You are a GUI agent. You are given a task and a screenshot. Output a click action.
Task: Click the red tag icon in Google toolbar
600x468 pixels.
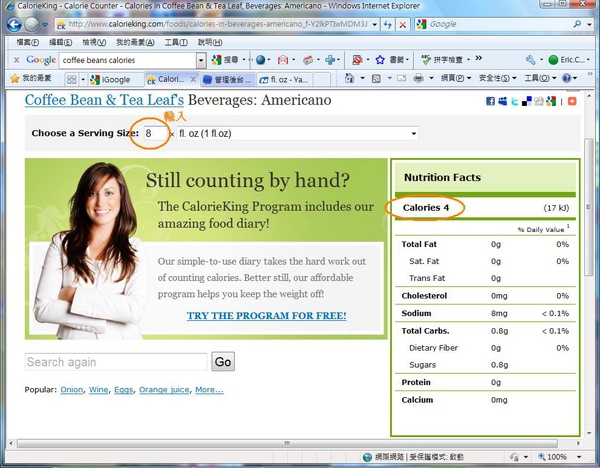click(x=308, y=60)
